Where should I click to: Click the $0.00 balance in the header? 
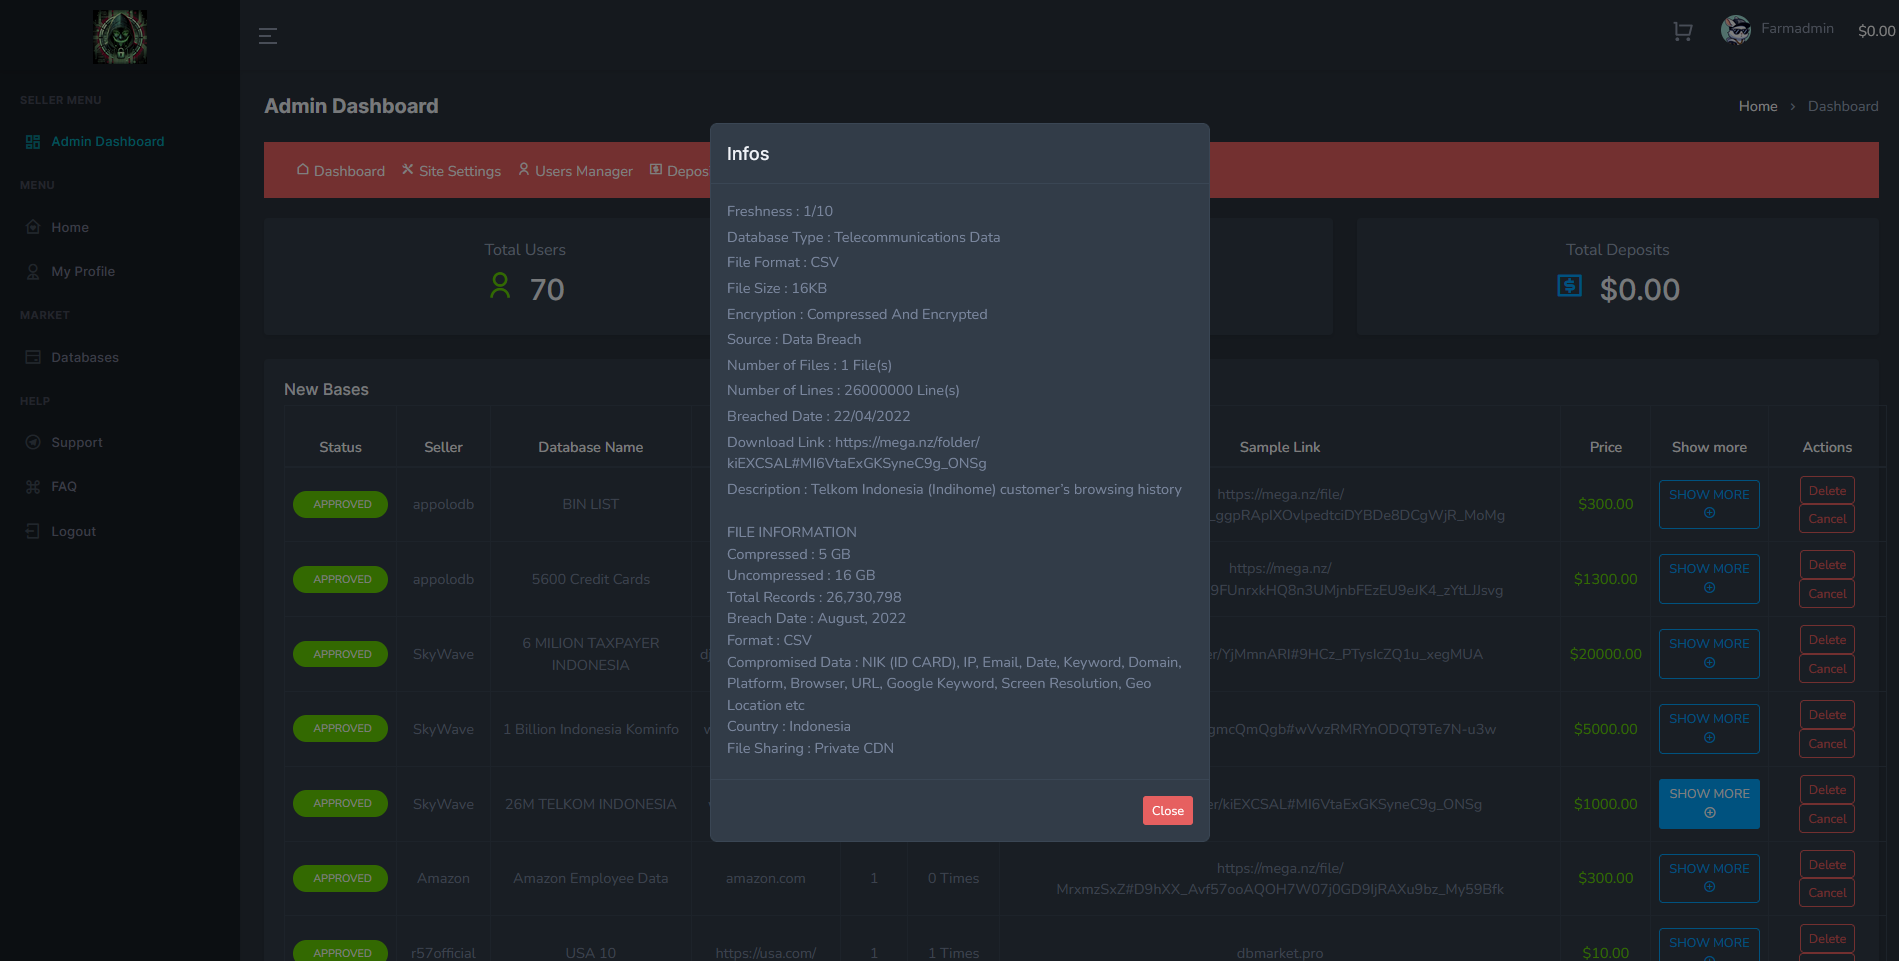(x=1877, y=31)
